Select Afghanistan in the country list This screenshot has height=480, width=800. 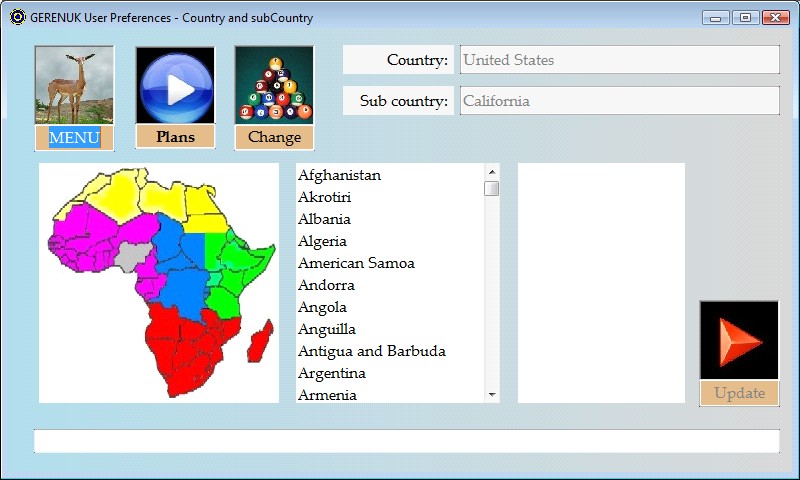pos(340,175)
